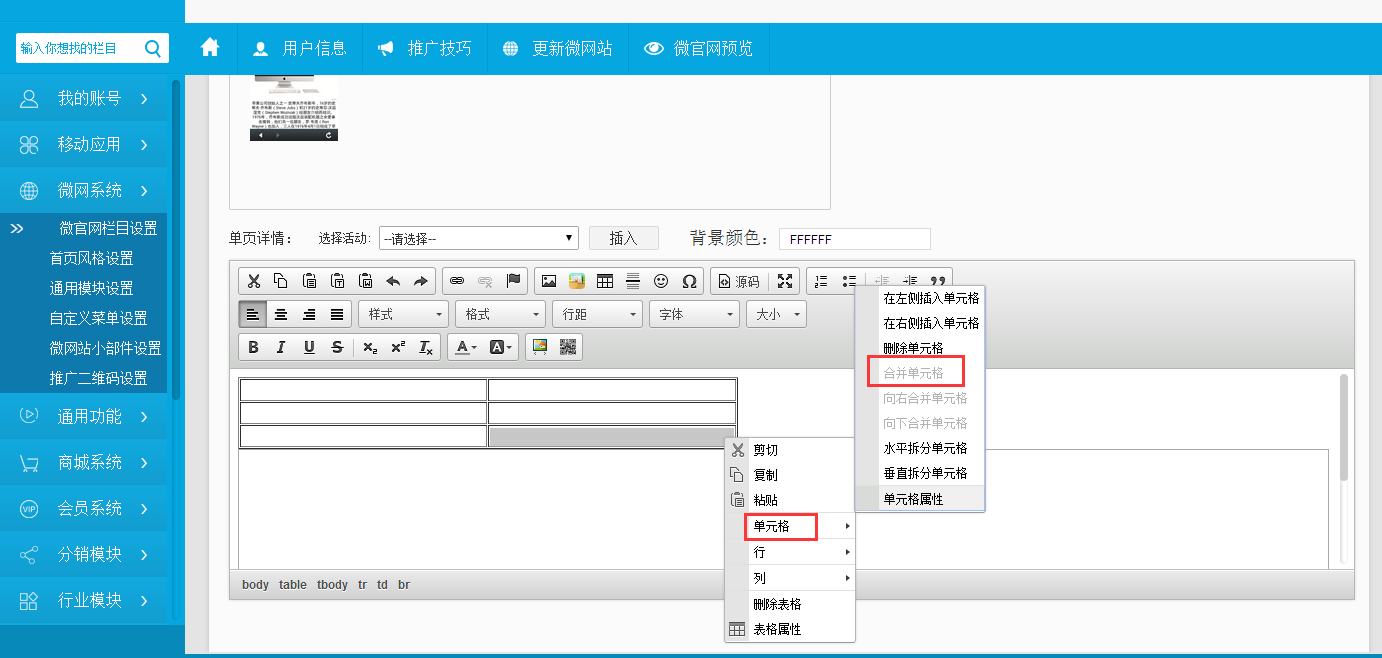Image resolution: width=1382 pixels, height=658 pixels.
Task: Open the 请选择 activity dropdown
Action: tap(478, 238)
